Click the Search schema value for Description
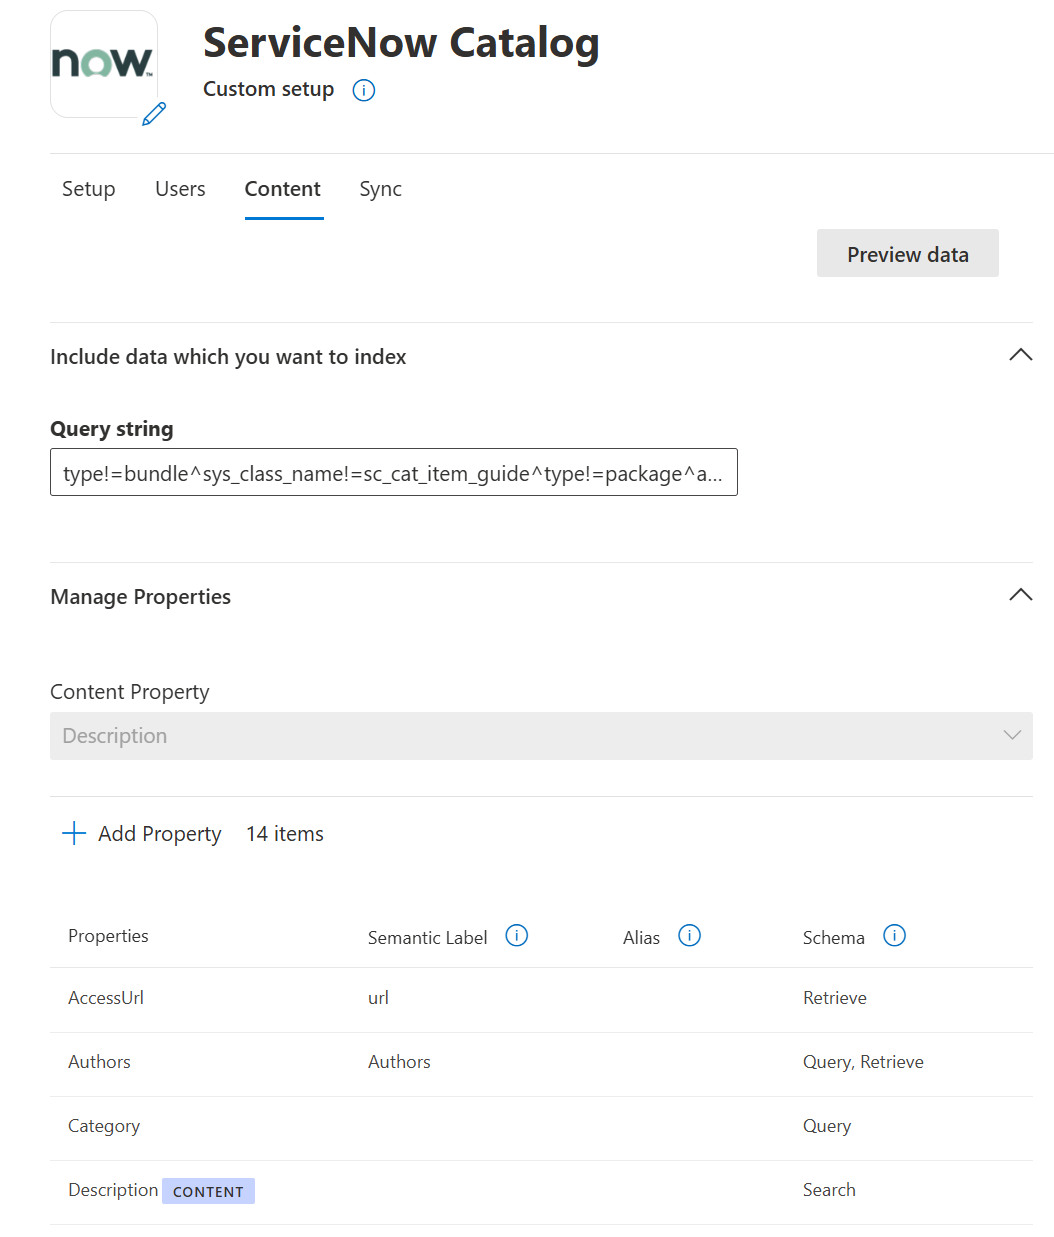This screenshot has width=1054, height=1237. [x=829, y=1190]
